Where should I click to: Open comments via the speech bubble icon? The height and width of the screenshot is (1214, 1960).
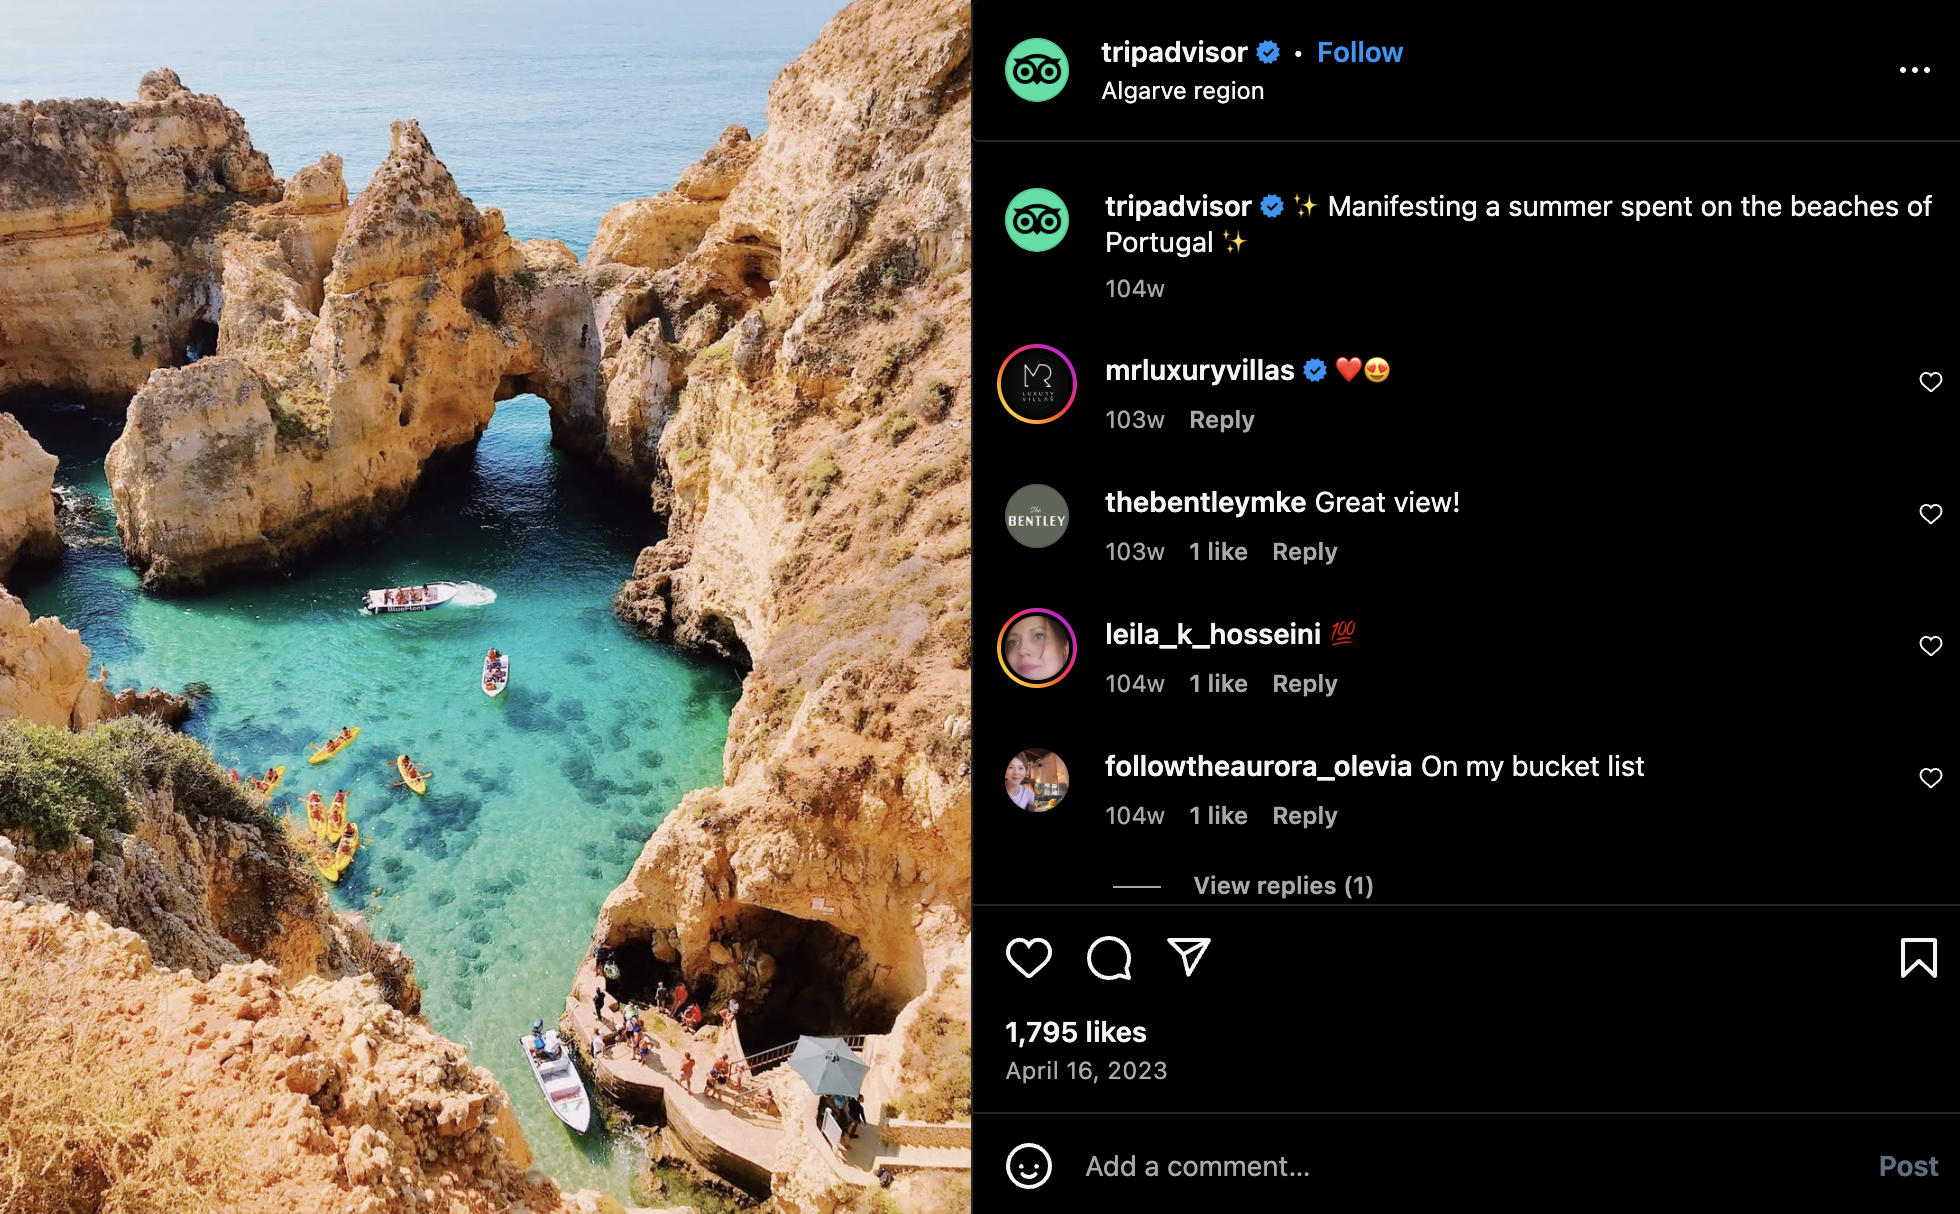1109,957
